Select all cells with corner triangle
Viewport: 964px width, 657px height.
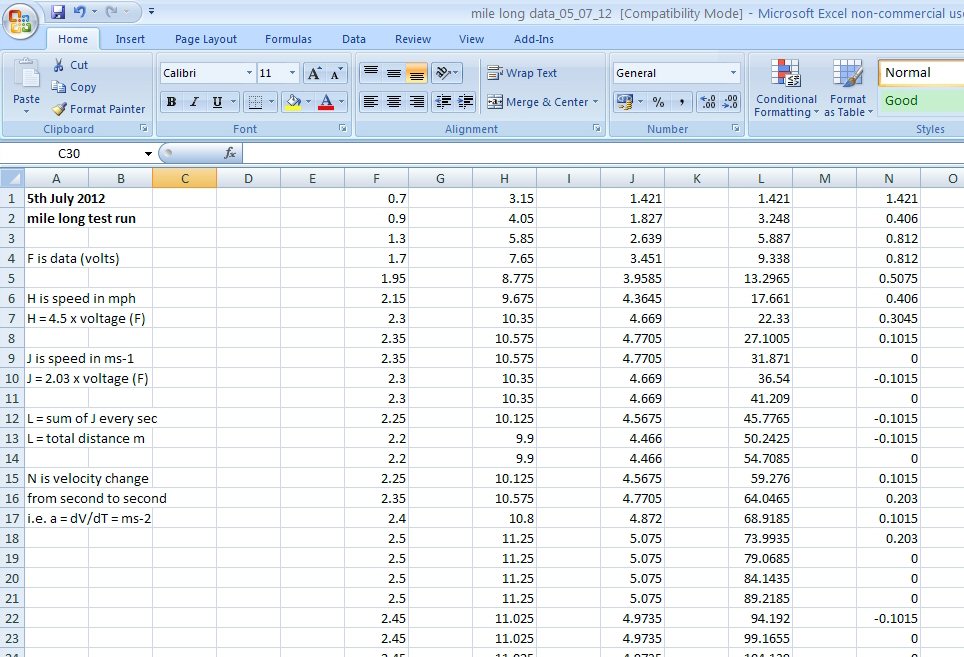pos(12,178)
